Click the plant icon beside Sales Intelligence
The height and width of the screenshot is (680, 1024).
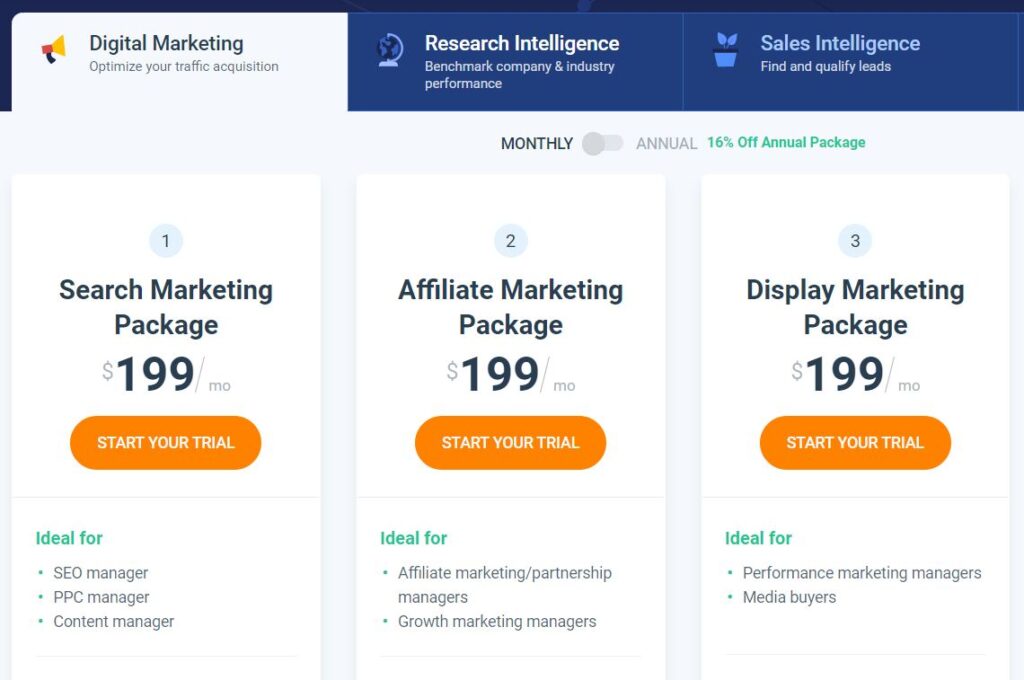pyautogui.click(x=724, y=47)
